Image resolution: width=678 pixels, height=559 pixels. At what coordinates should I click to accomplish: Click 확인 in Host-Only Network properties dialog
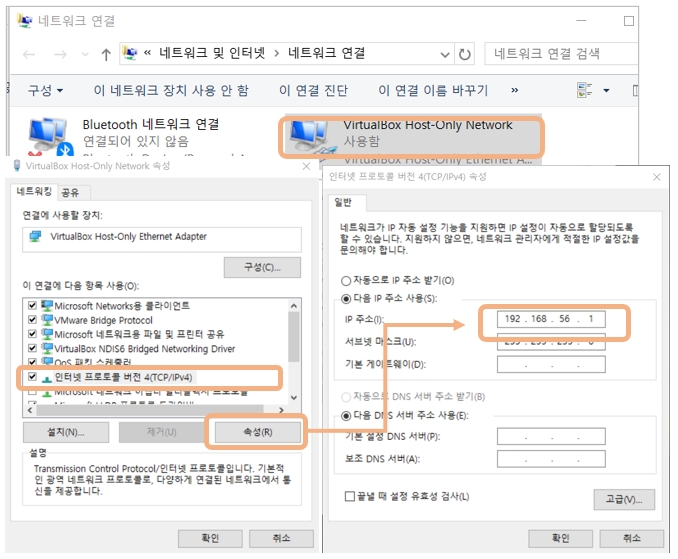click(210, 538)
